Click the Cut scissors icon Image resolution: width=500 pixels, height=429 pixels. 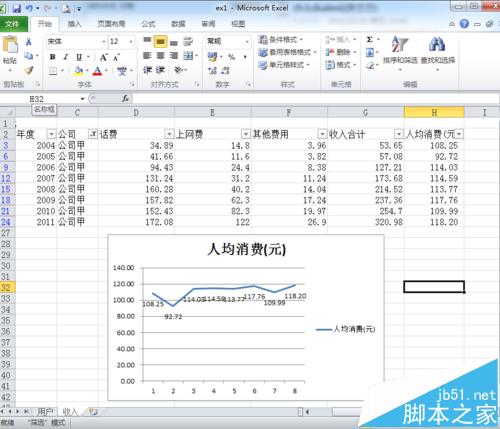coord(29,42)
